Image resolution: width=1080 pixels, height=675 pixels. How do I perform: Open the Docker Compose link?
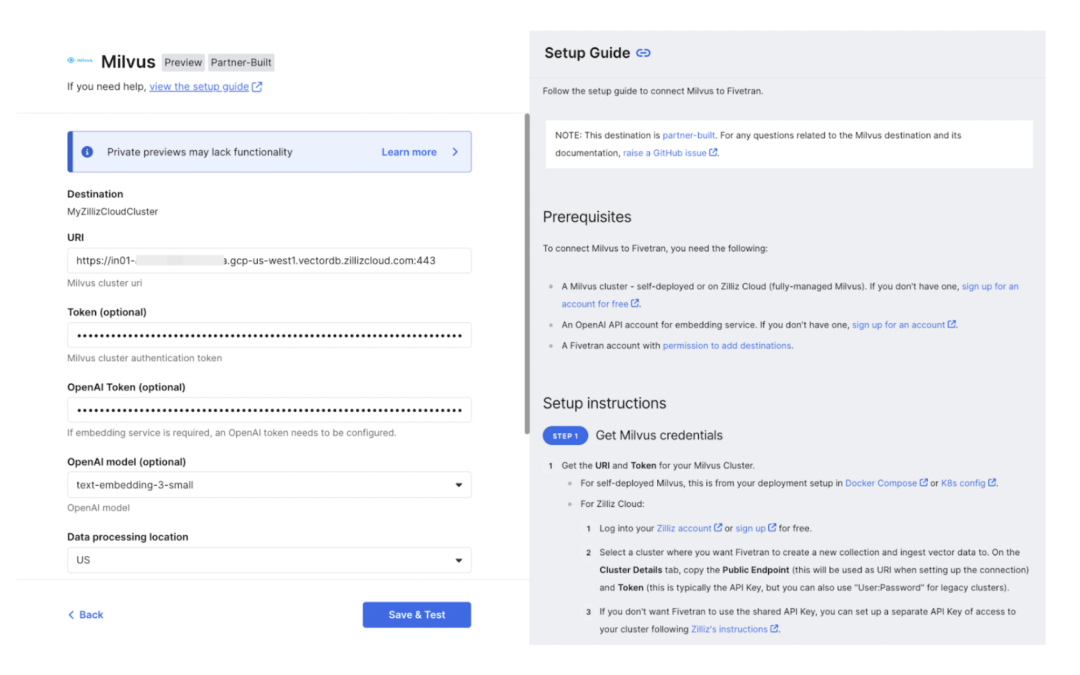(881, 483)
